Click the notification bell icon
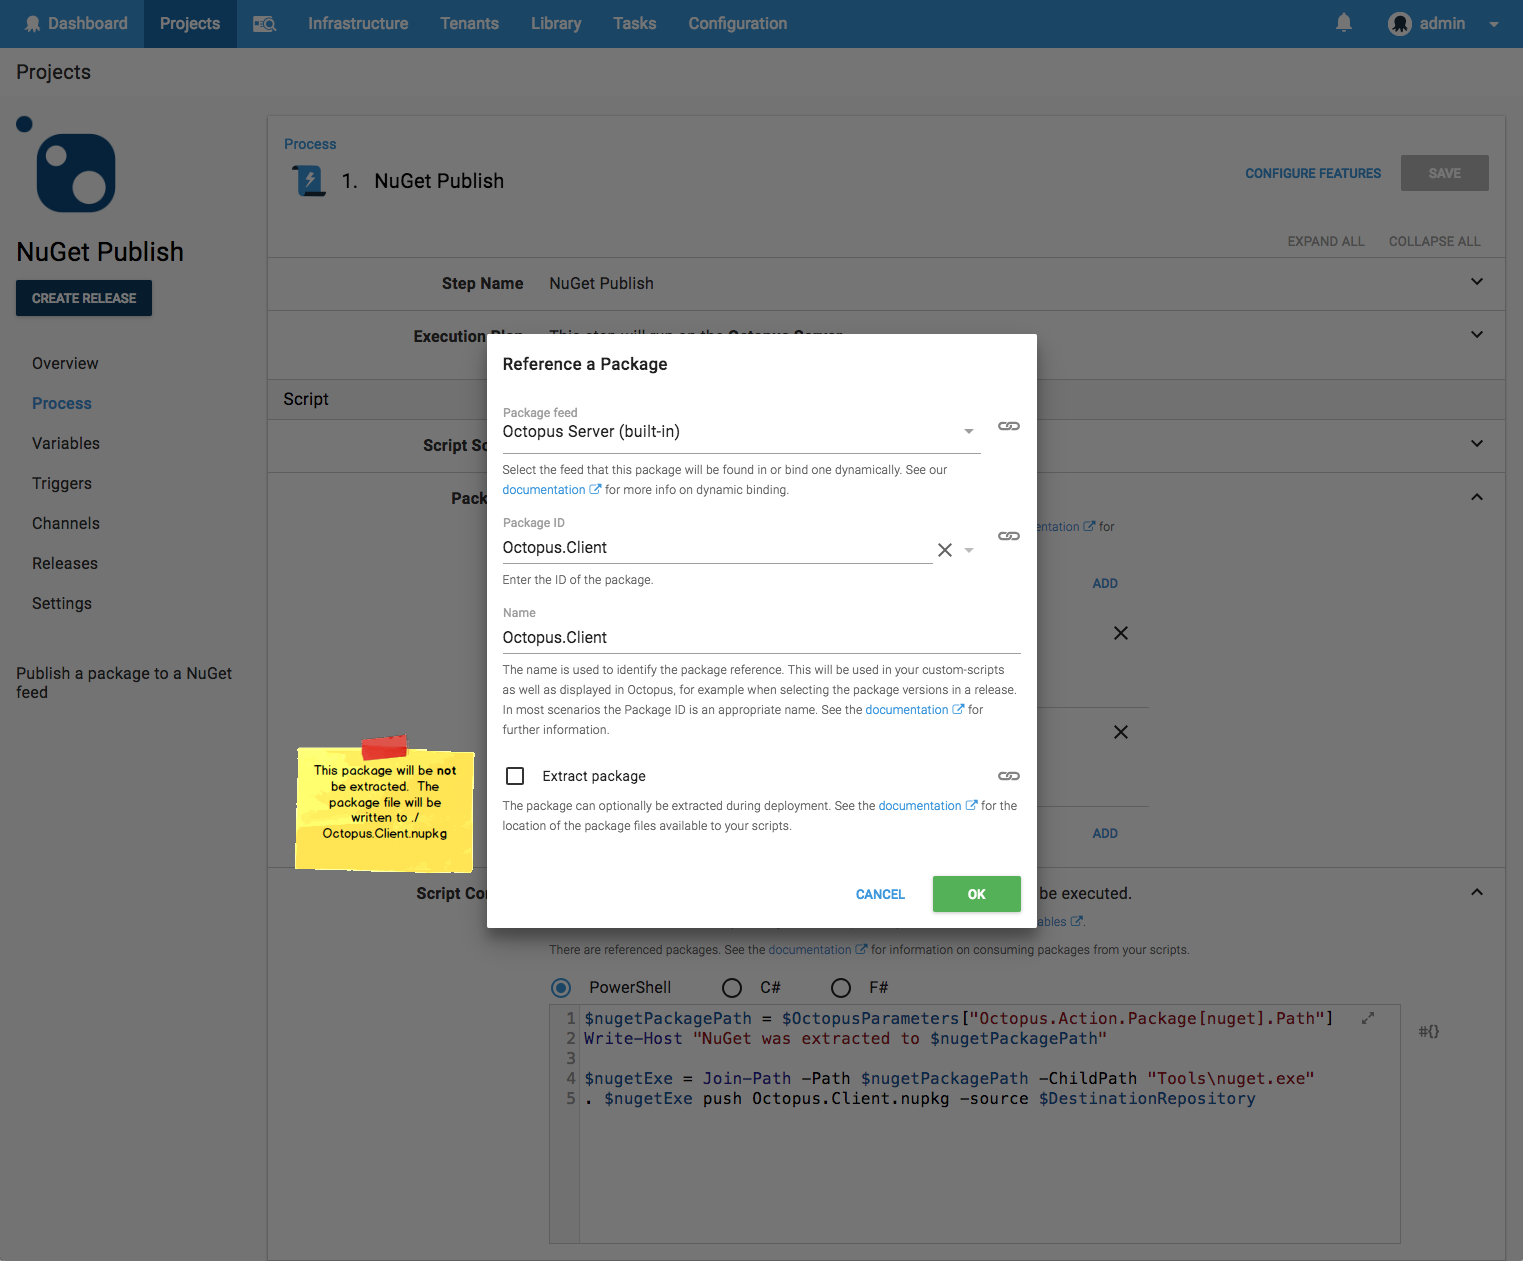Image resolution: width=1523 pixels, height=1261 pixels. 1343,22
